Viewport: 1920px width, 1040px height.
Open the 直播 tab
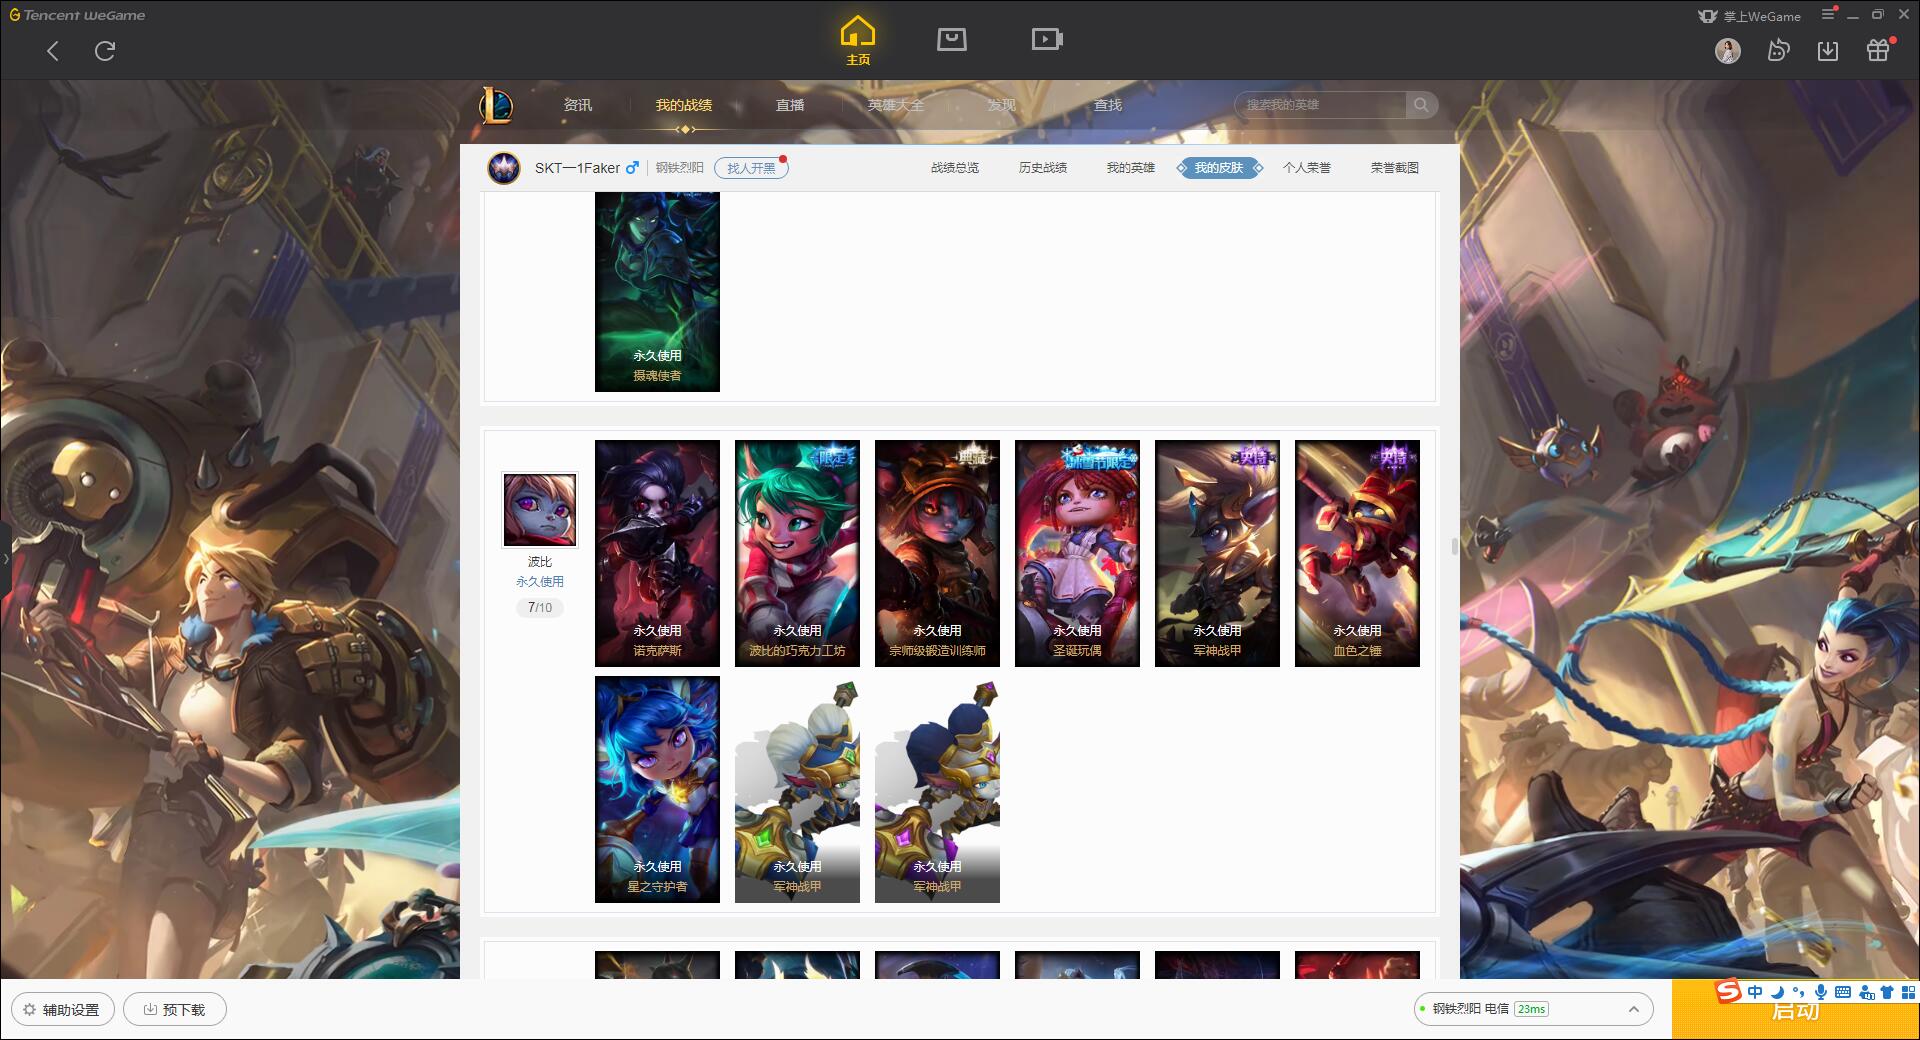point(790,105)
